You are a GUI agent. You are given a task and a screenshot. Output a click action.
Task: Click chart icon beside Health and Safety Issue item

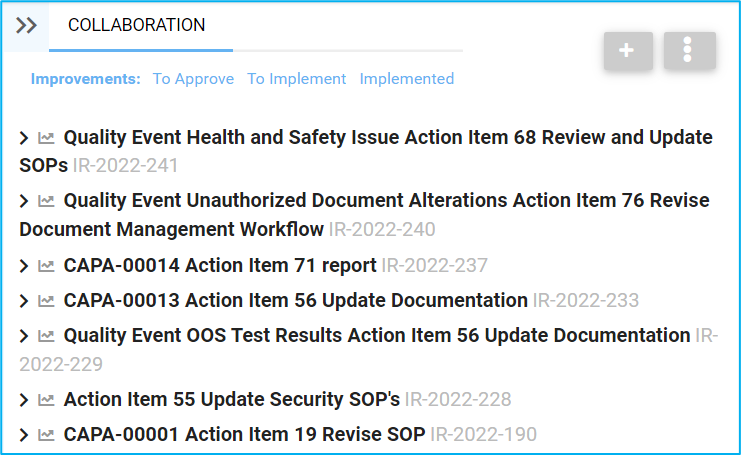tap(46, 138)
